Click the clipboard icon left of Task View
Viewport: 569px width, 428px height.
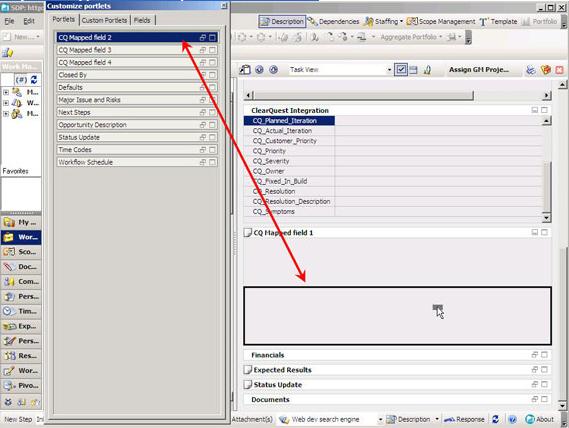[245, 69]
